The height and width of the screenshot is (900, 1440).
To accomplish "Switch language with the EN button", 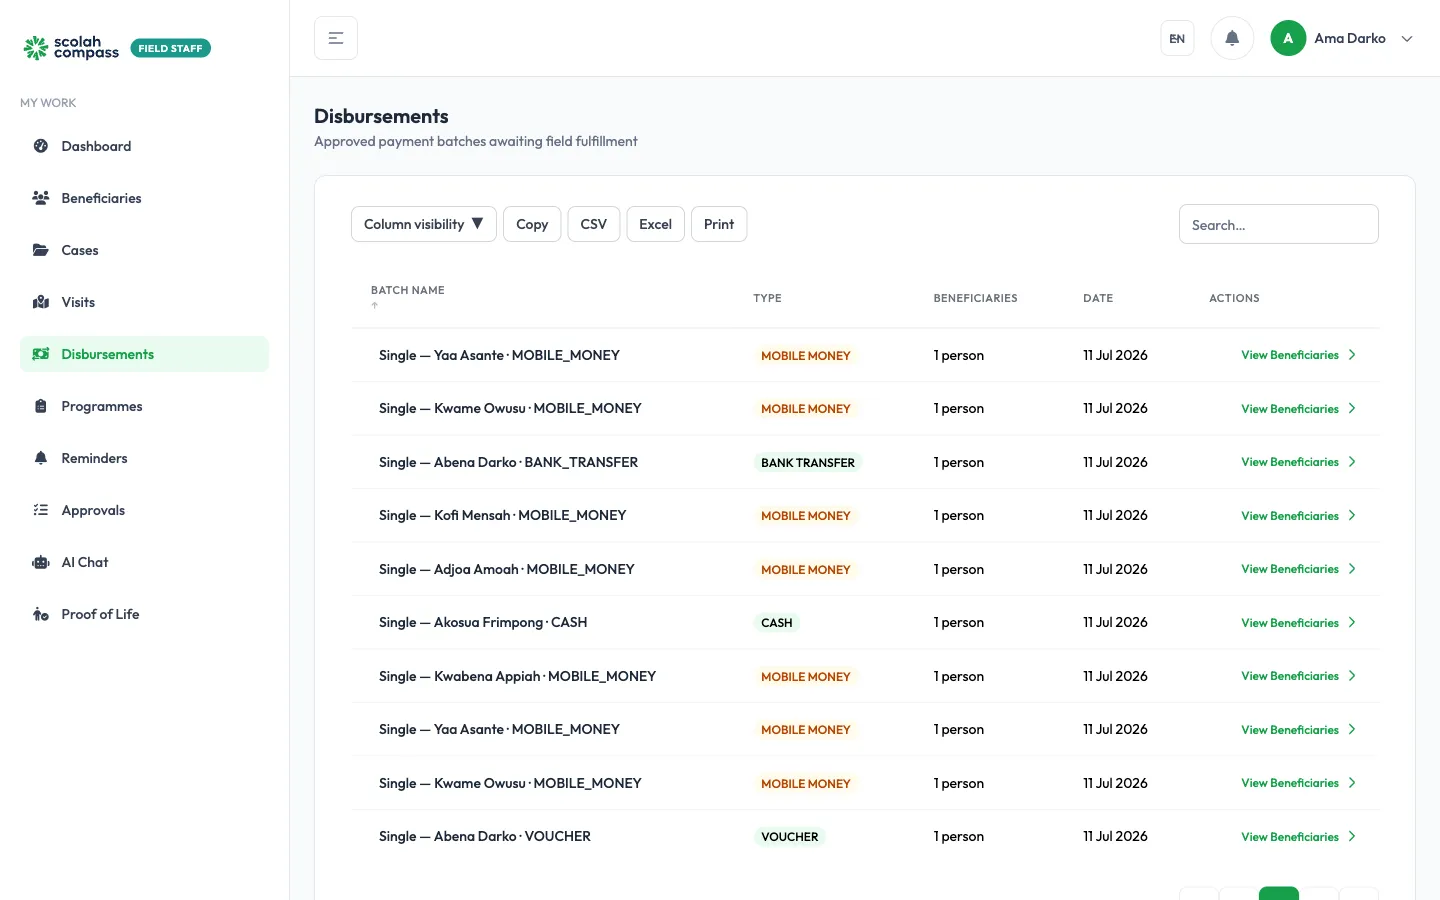I will (x=1177, y=38).
